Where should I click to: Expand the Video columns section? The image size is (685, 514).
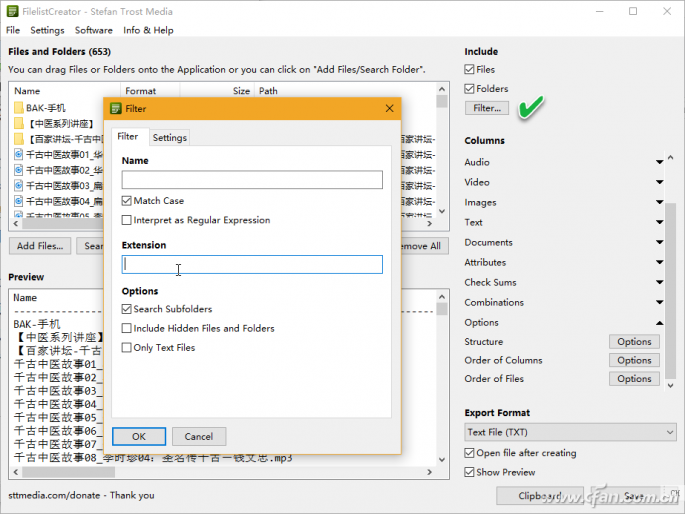click(x=660, y=182)
